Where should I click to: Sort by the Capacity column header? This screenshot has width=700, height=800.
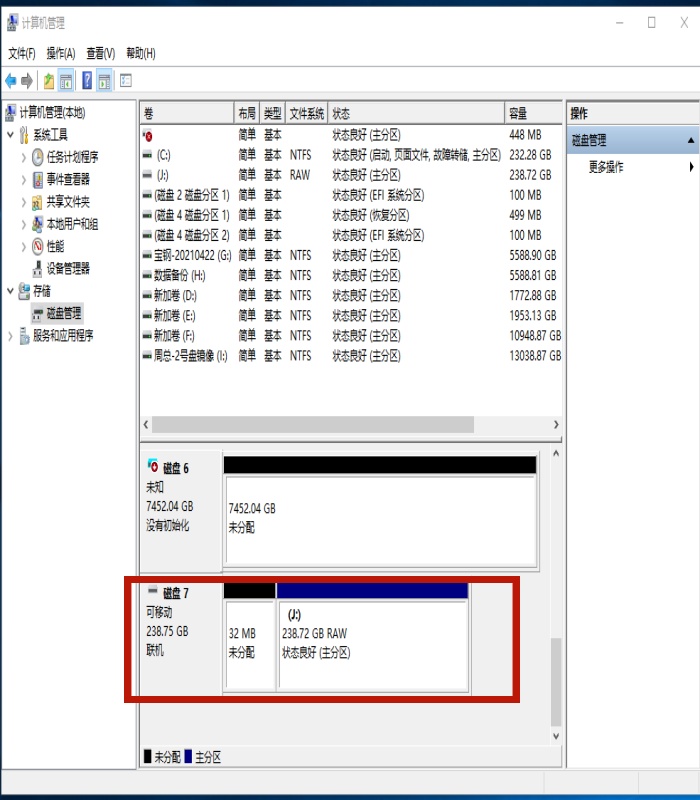(533, 113)
